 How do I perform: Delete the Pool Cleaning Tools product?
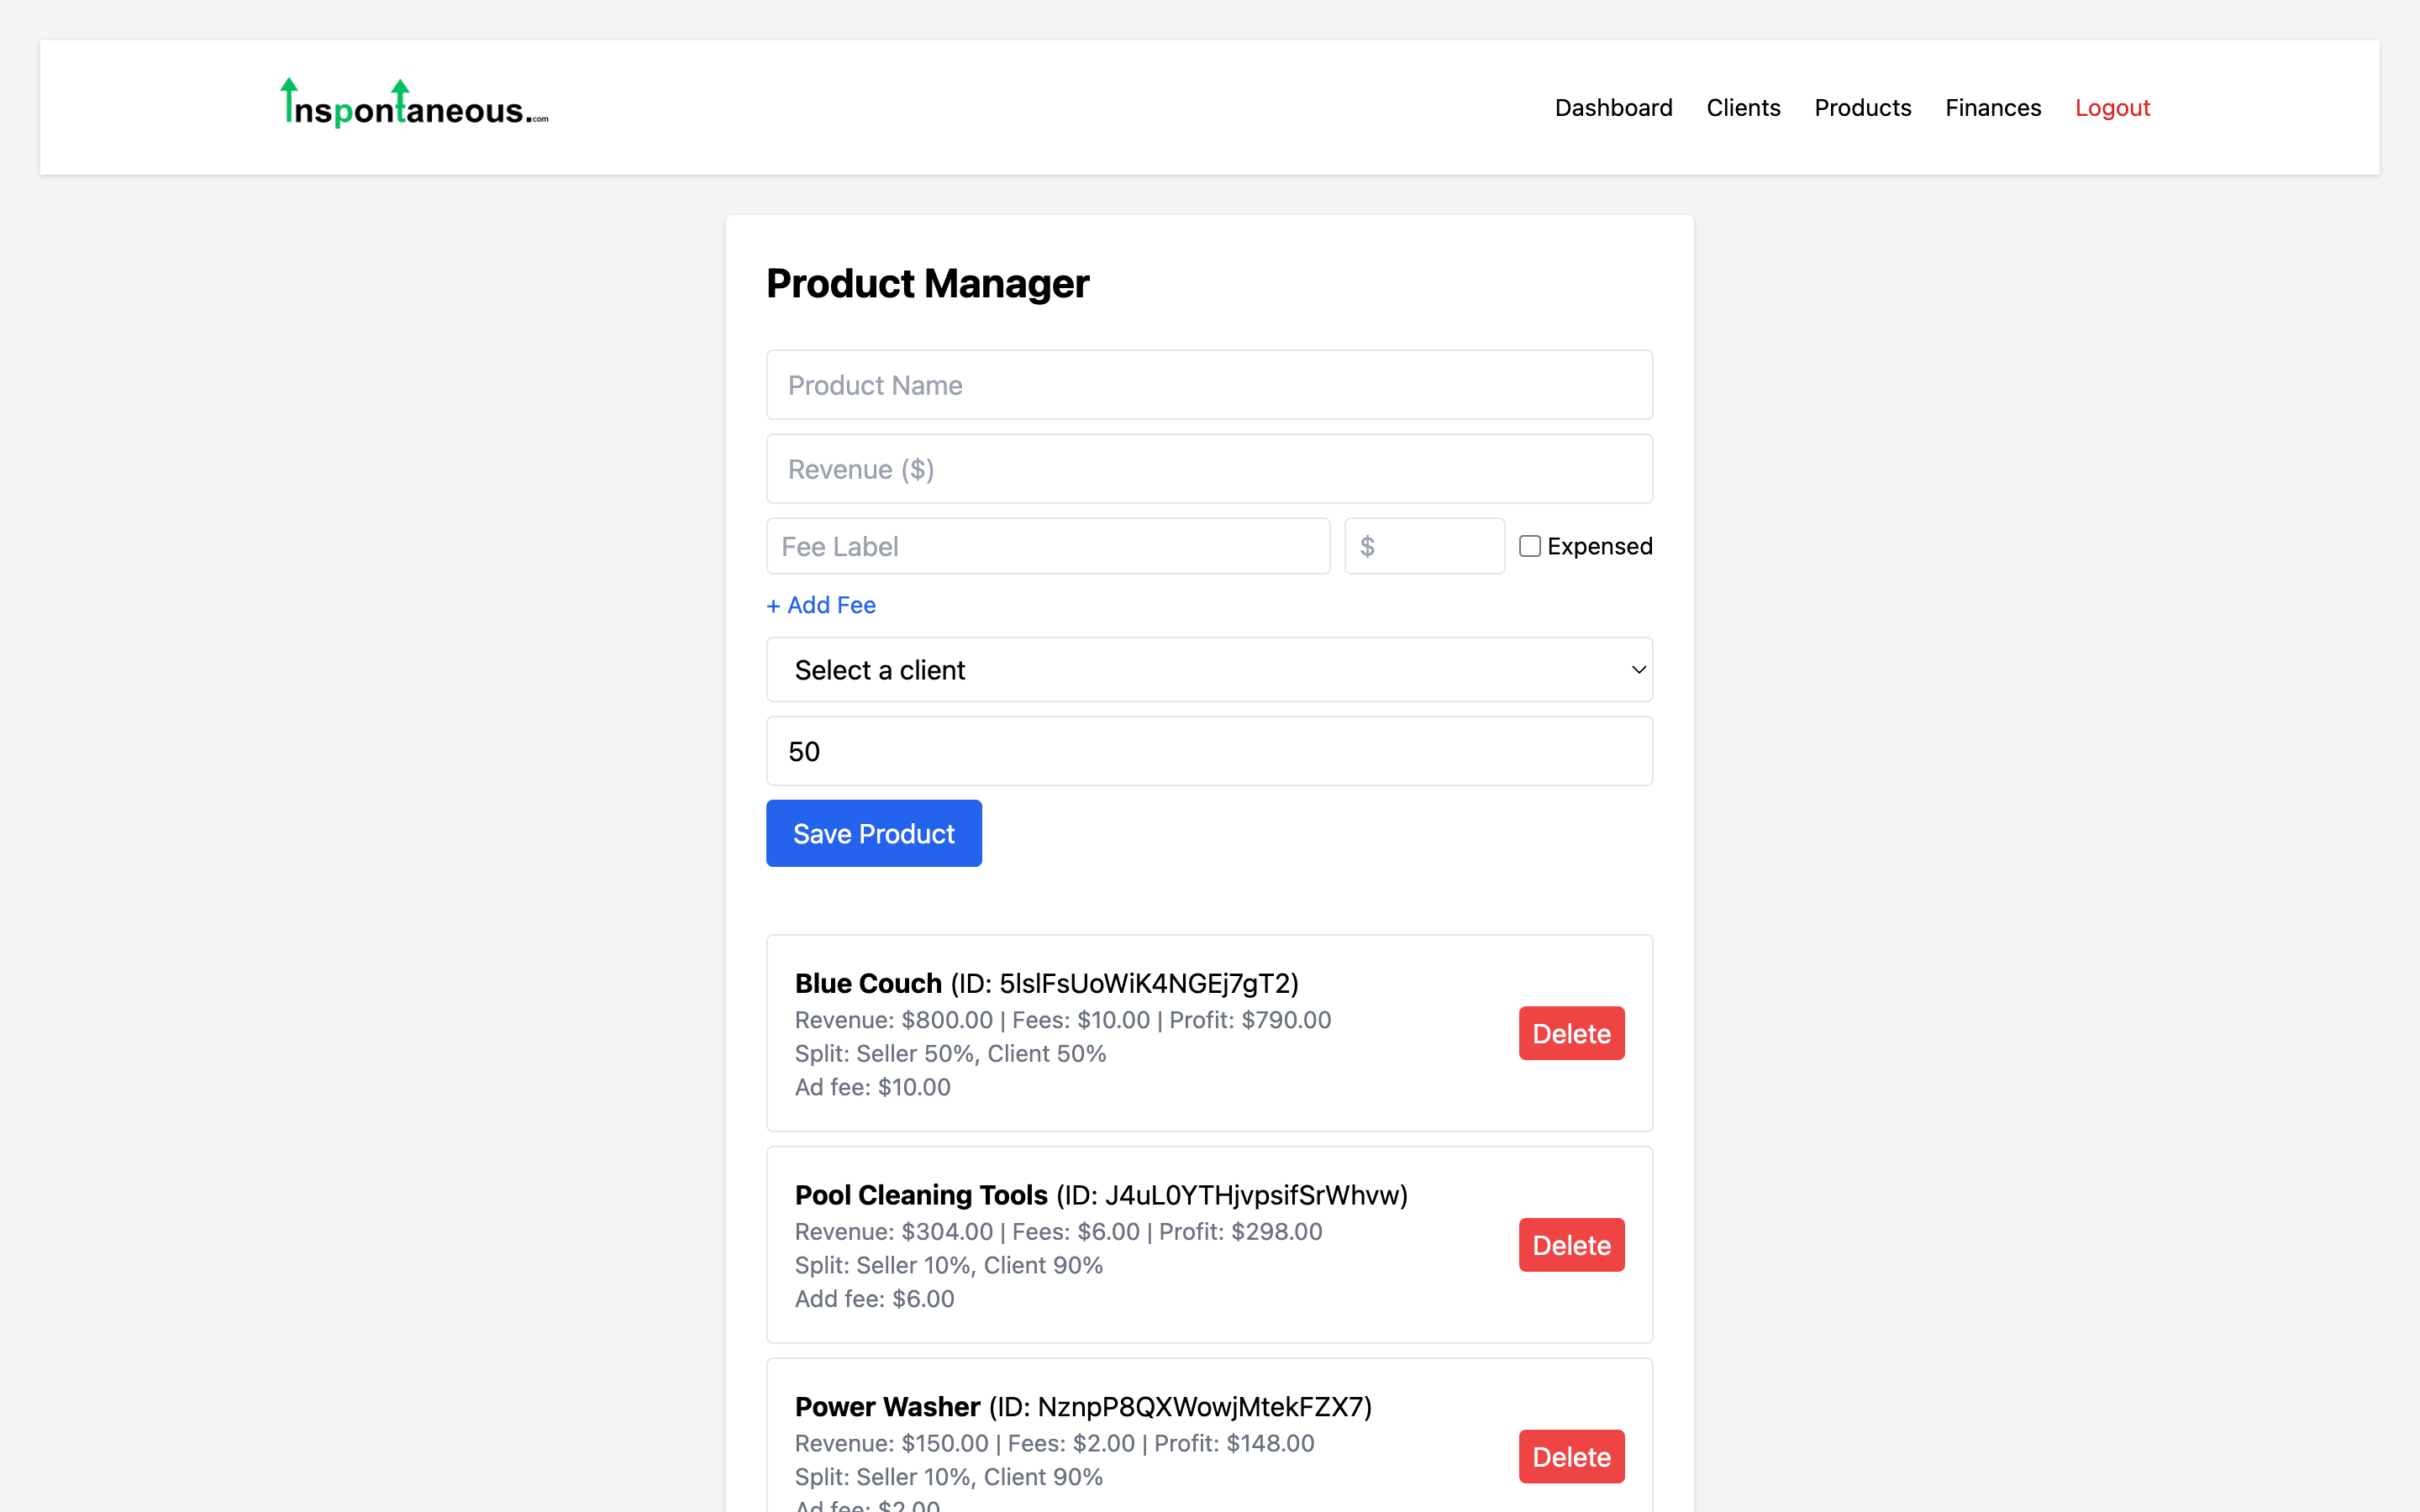tap(1570, 1245)
